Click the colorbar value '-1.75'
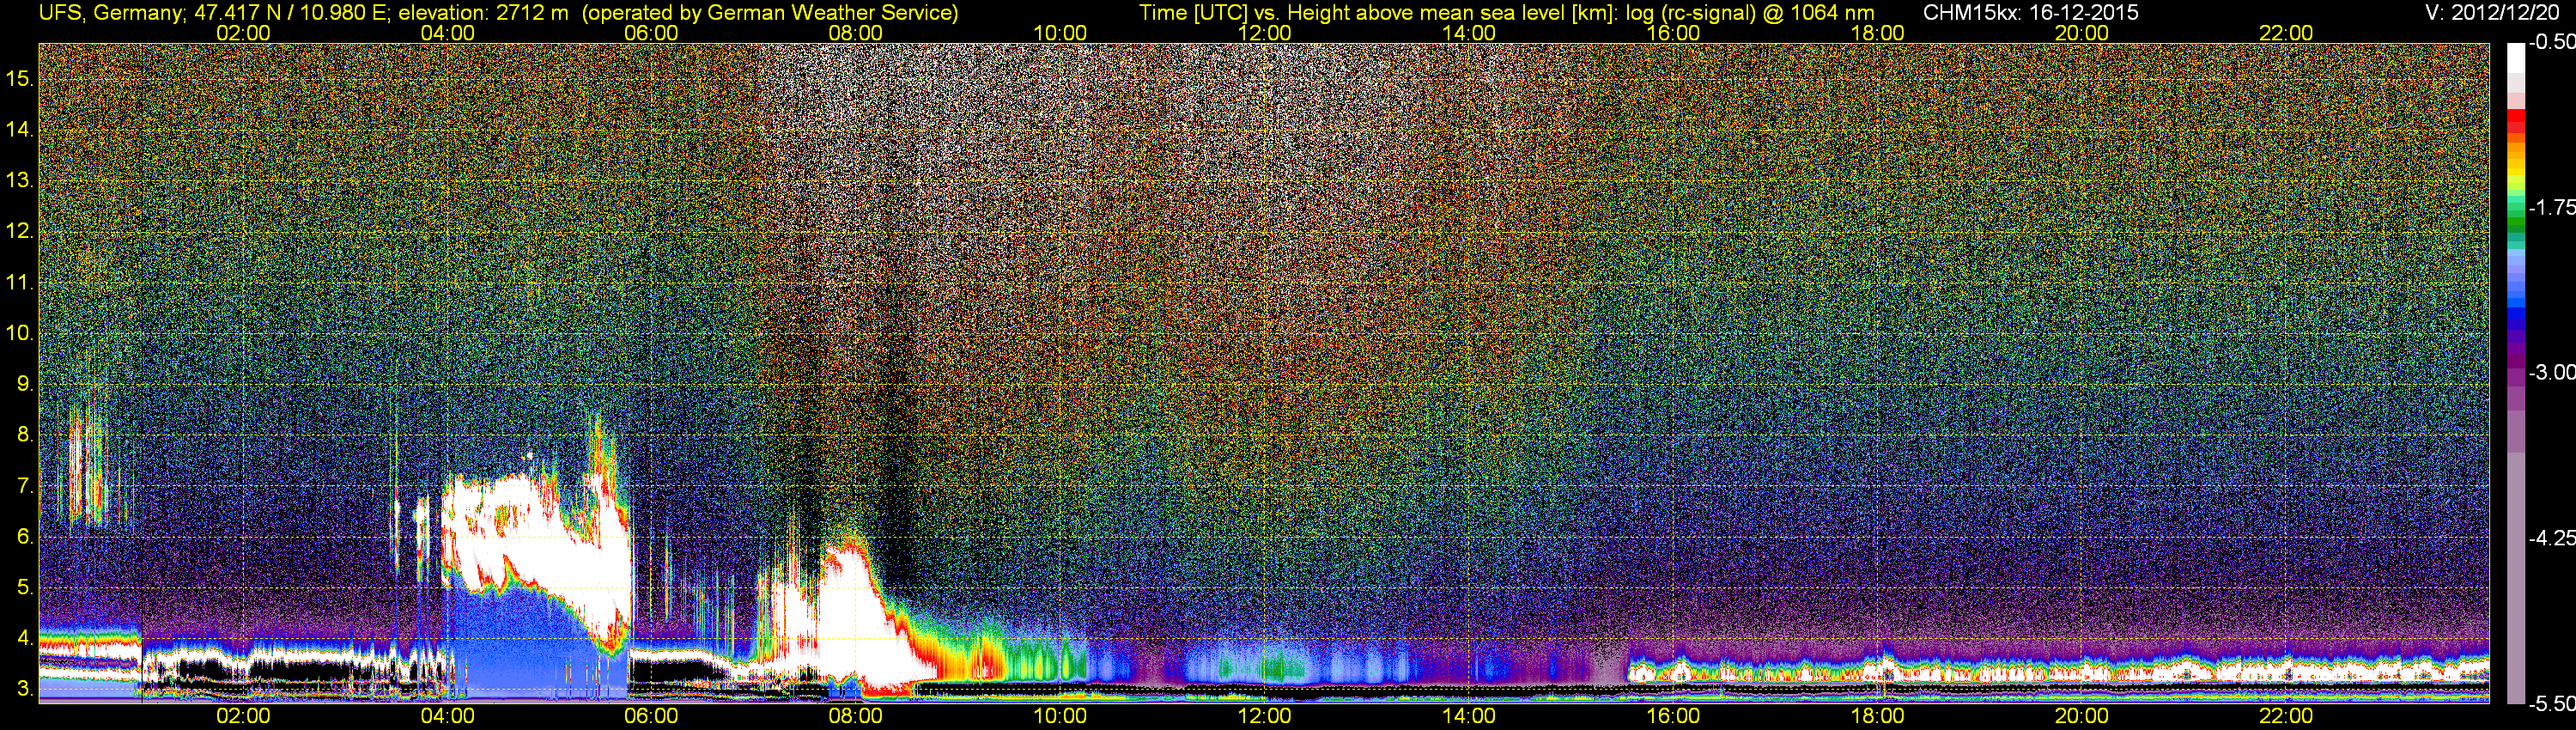2576x730 pixels. coord(2551,207)
